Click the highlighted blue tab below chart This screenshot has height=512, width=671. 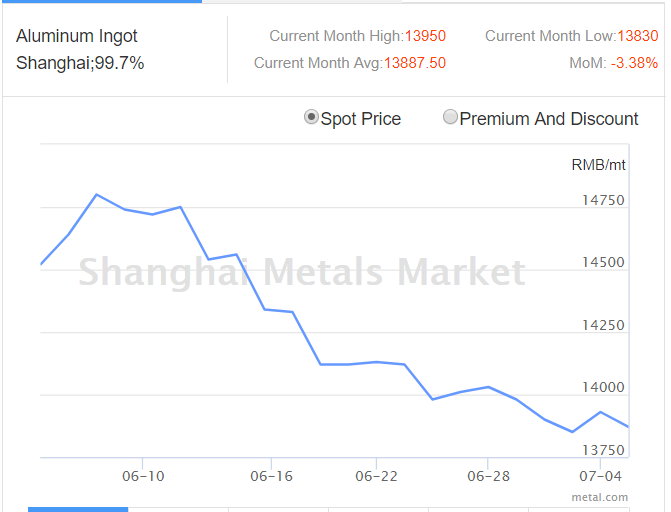pyautogui.click(x=78, y=509)
